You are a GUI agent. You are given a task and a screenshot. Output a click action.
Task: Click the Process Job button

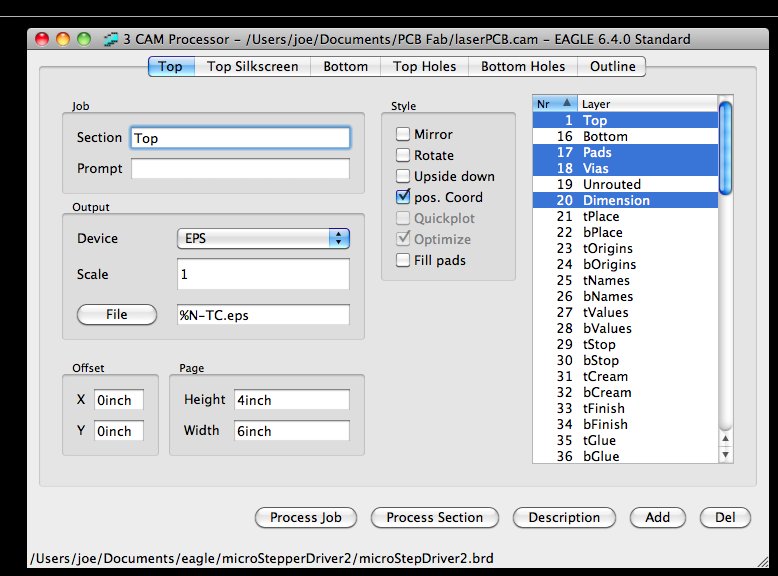click(x=306, y=517)
